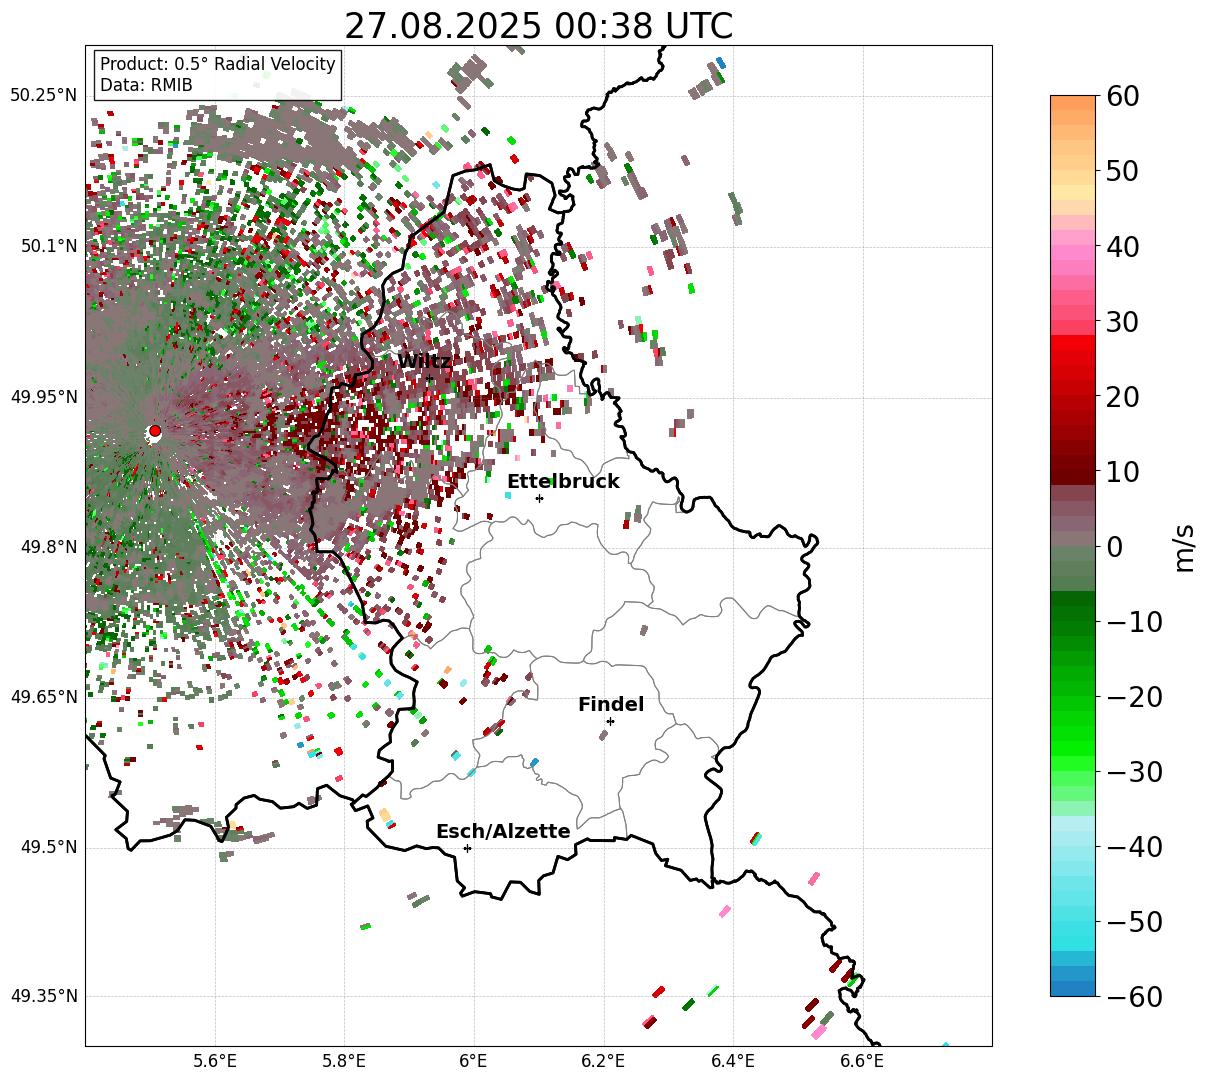Select the Wiltz city label
The width and height of the screenshot is (1207, 1081).
424,361
